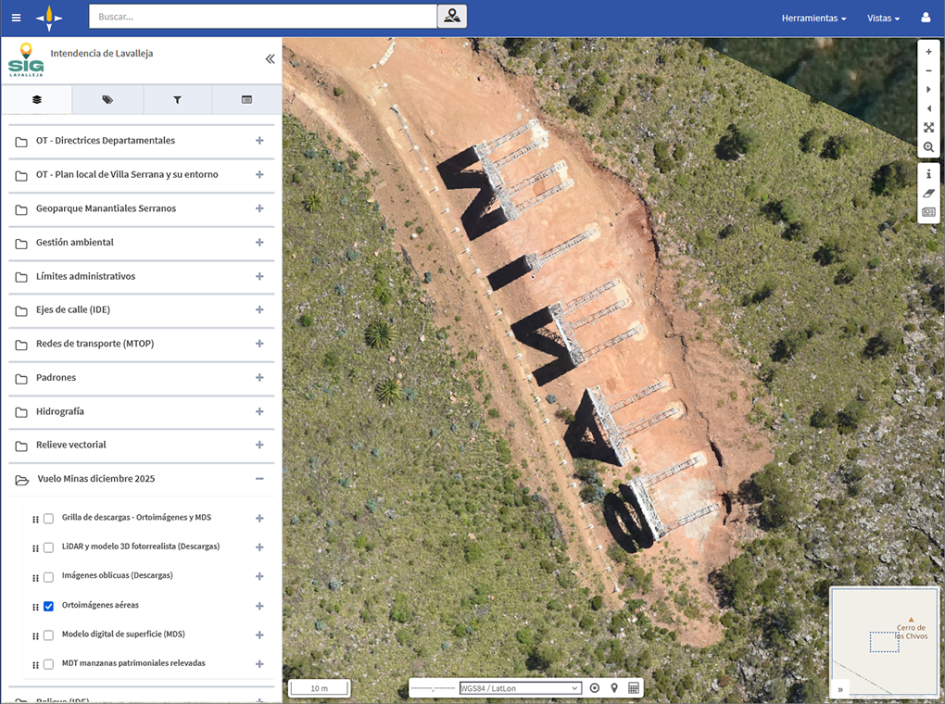Screen dimensions: 945x704
Task: Enable LiDAR y modelo 3D fotorrealista checkbox
Action: click(49, 547)
